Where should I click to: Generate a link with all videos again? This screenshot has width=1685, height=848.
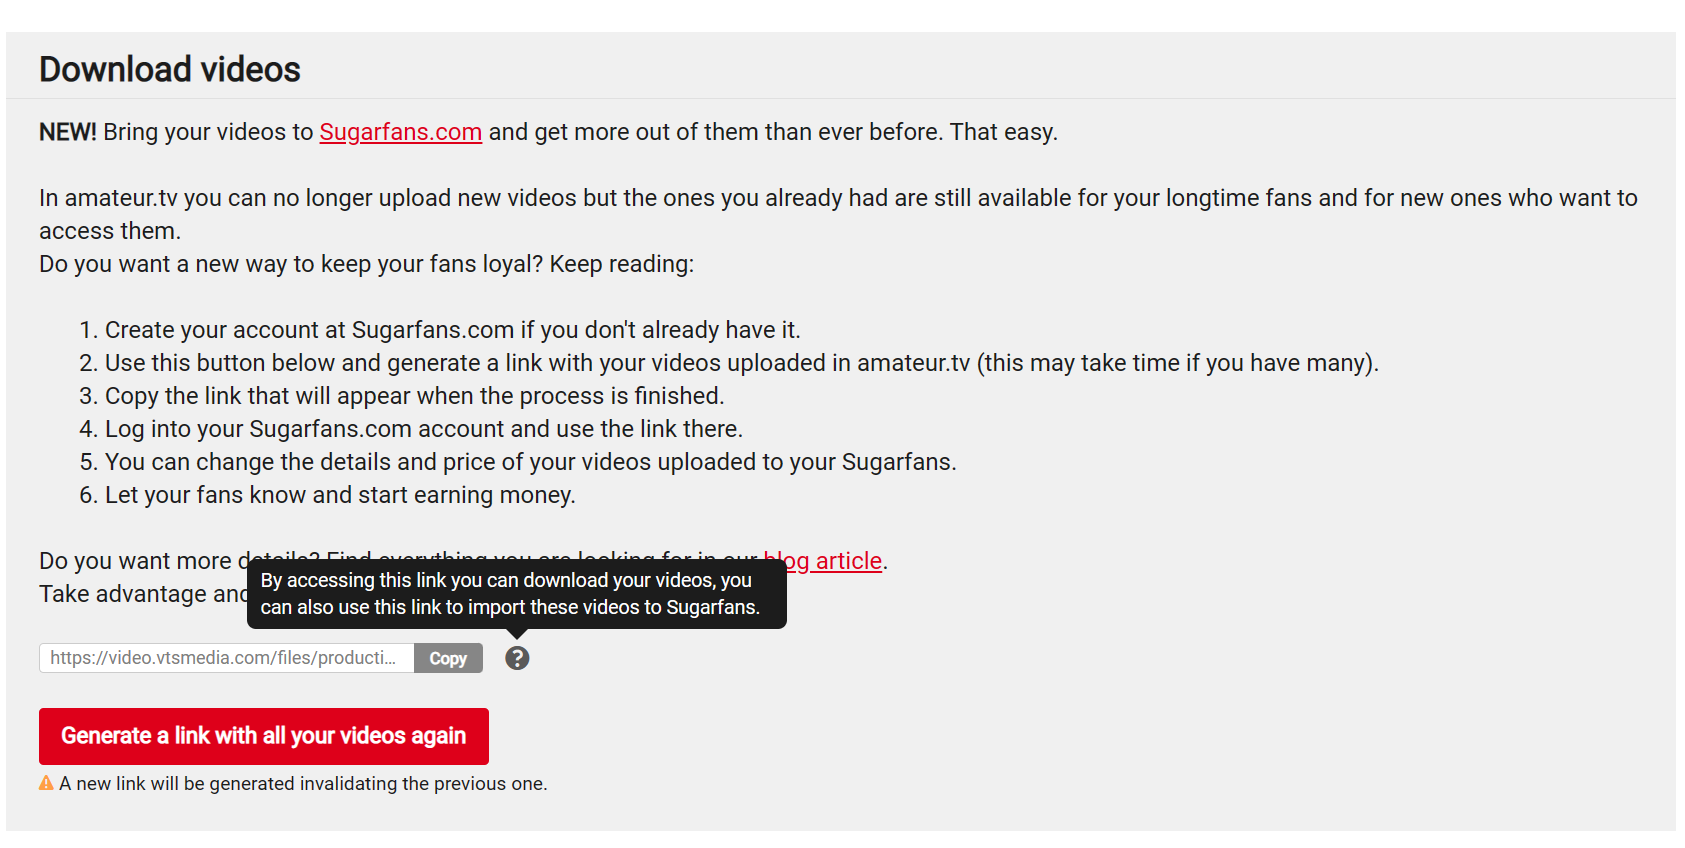[264, 736]
